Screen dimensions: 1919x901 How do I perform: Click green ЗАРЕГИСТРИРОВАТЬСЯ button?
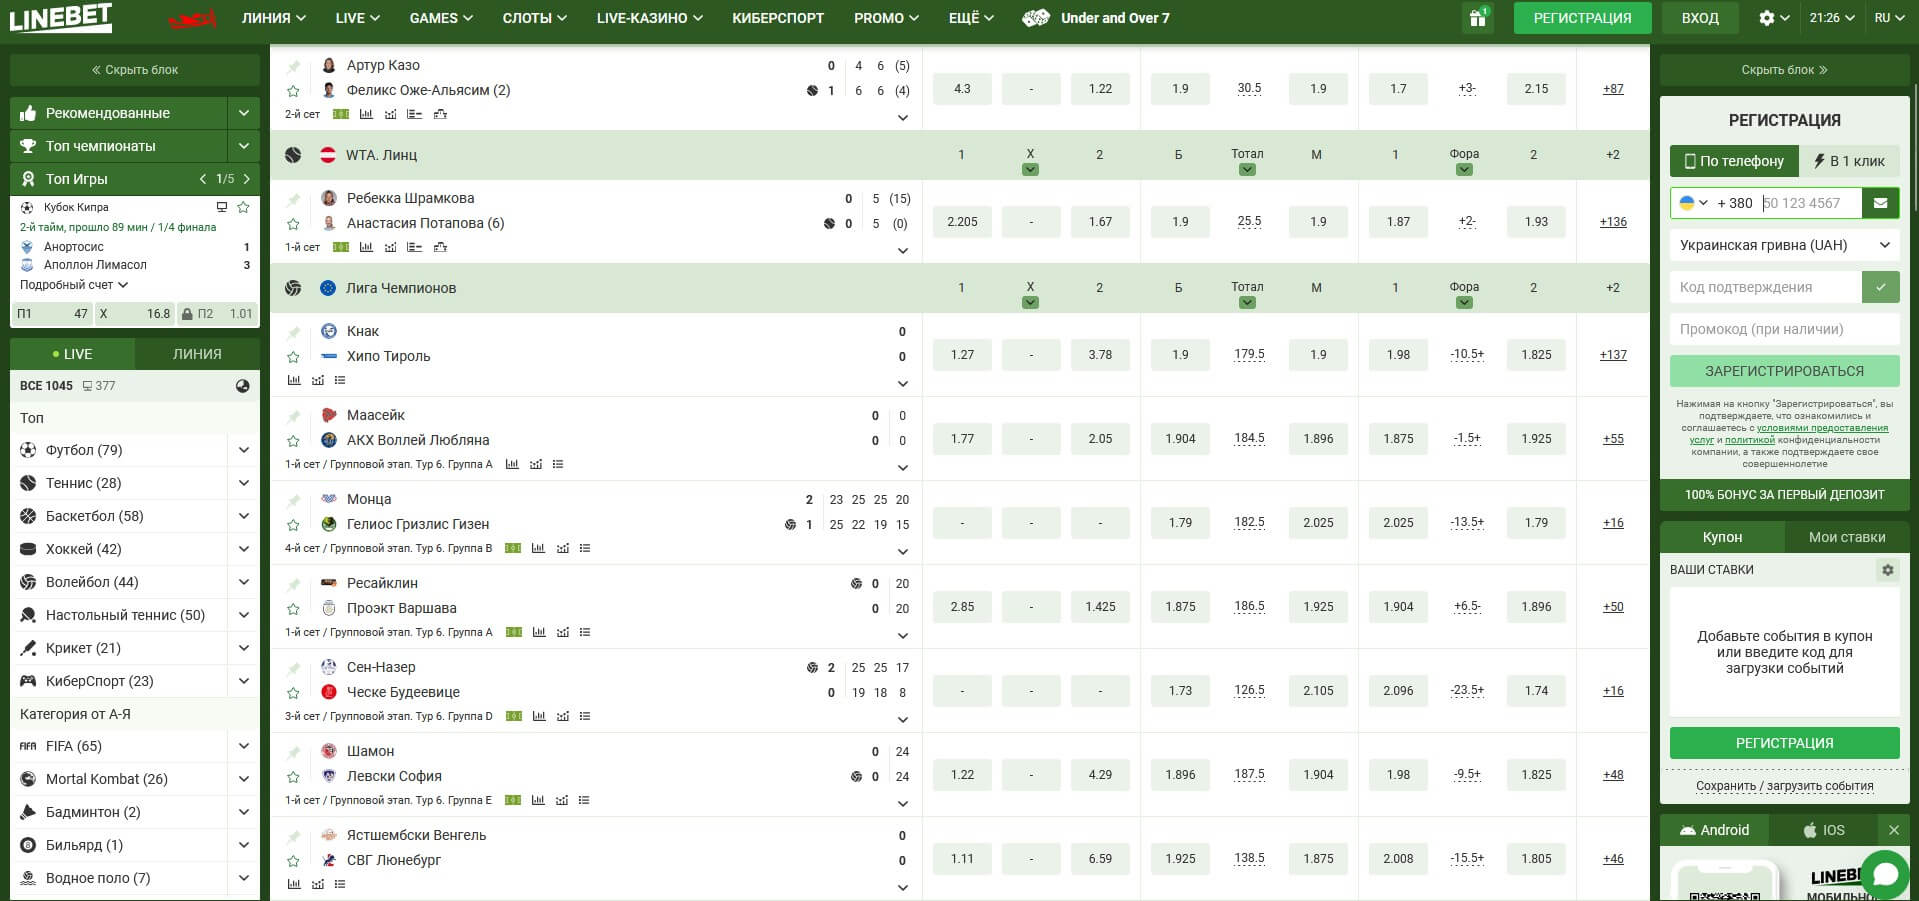(1784, 371)
